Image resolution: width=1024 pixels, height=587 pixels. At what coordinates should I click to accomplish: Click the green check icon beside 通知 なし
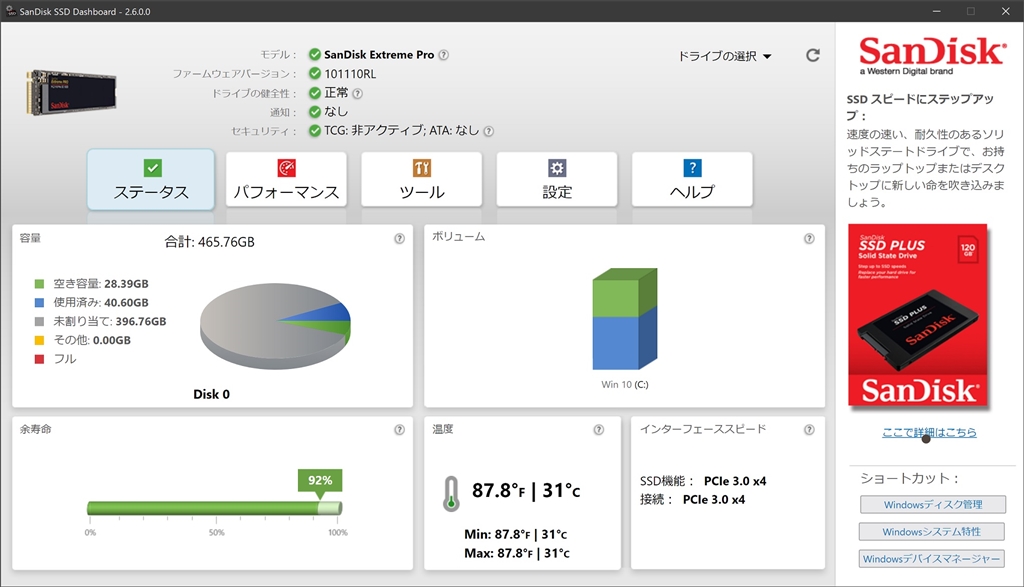[x=315, y=112]
